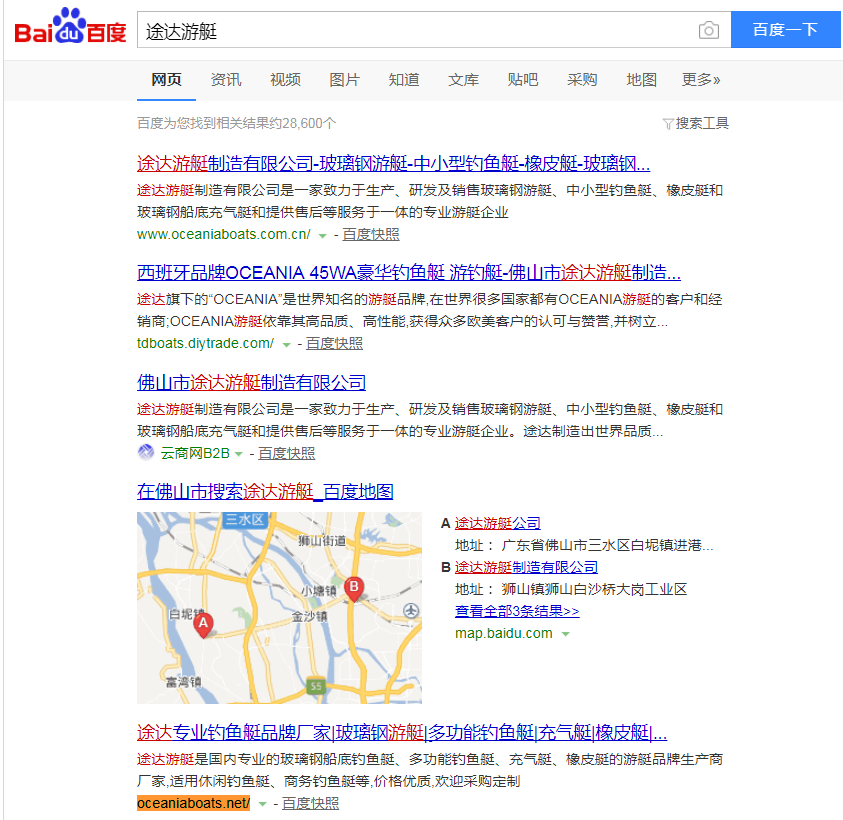The image size is (843, 820).
Task: Select the 网页 tab
Action: [x=166, y=80]
